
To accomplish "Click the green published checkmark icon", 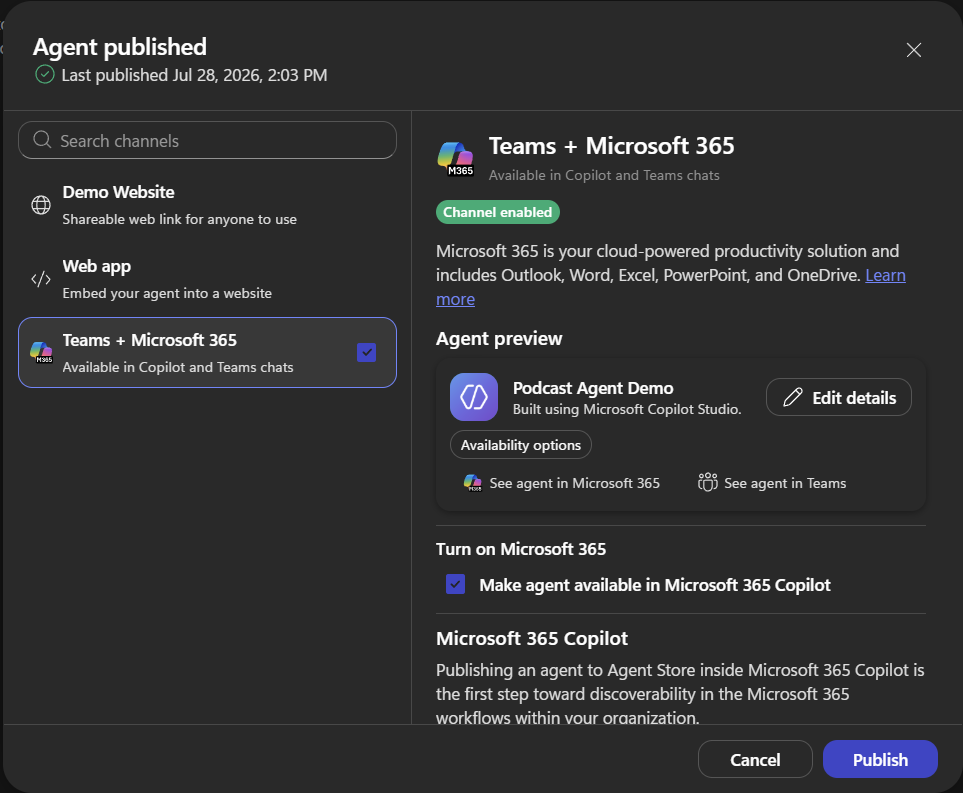I will click(45, 75).
